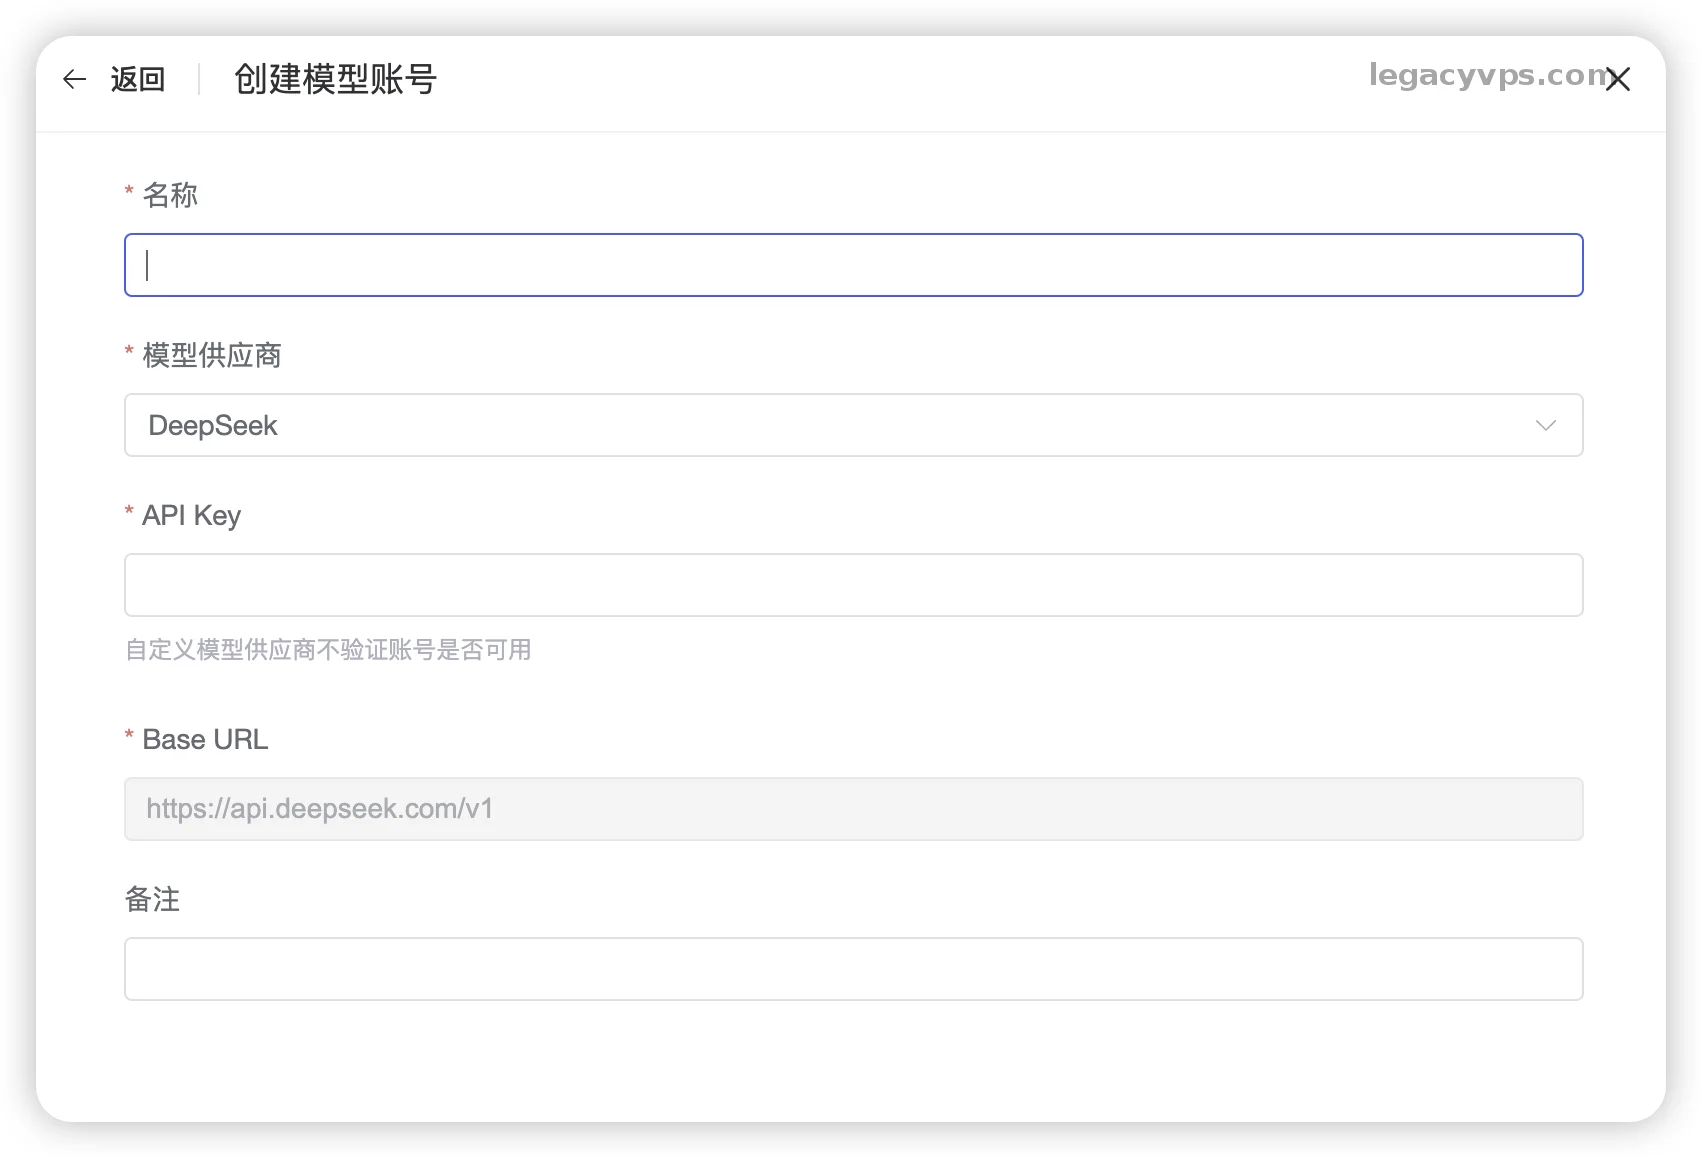Viewport: 1702px width, 1158px height.
Task: Focus the 名称 name input field
Action: click(x=853, y=265)
